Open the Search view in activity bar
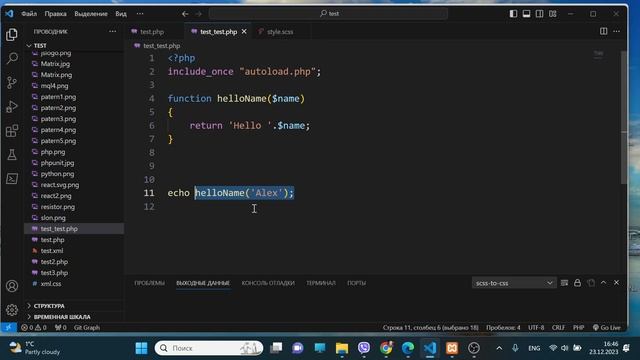 (12, 58)
